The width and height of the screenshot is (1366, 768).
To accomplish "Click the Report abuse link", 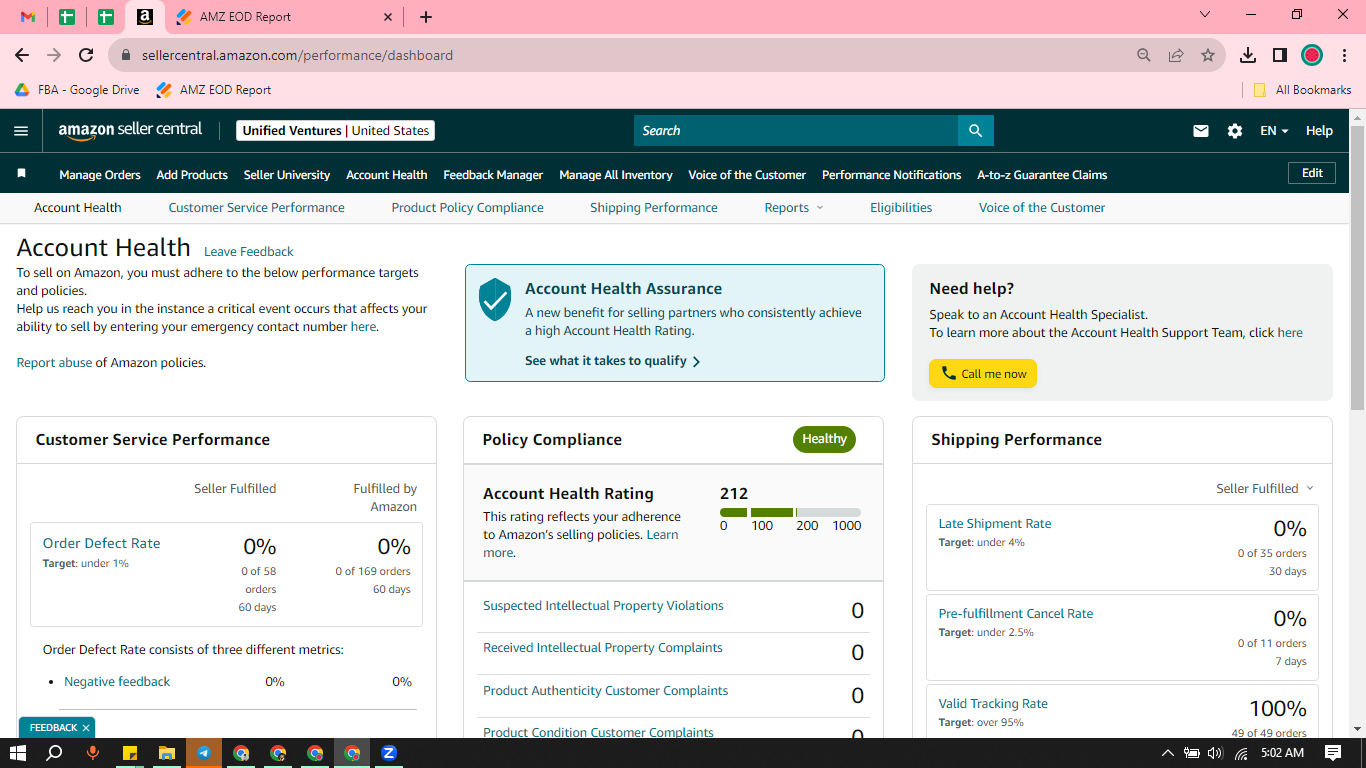I will [x=54, y=363].
